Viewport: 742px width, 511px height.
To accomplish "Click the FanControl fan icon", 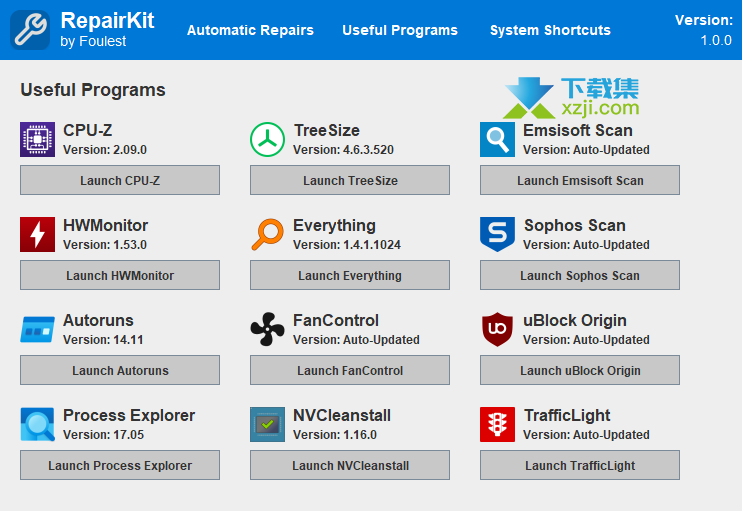I will 267,329.
